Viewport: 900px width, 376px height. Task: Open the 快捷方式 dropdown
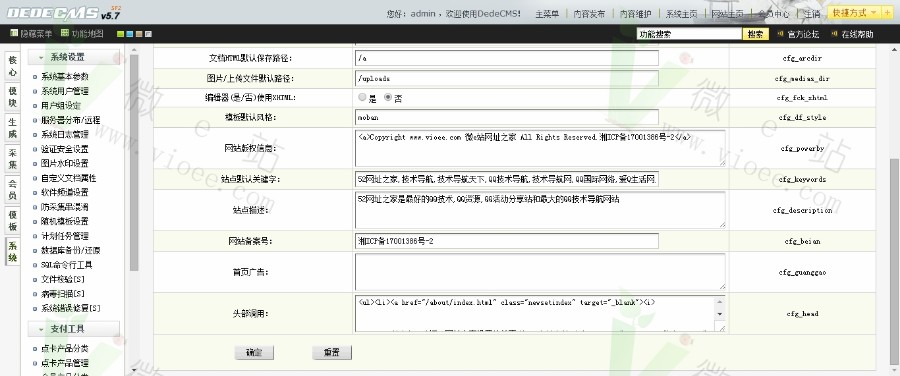click(x=854, y=13)
